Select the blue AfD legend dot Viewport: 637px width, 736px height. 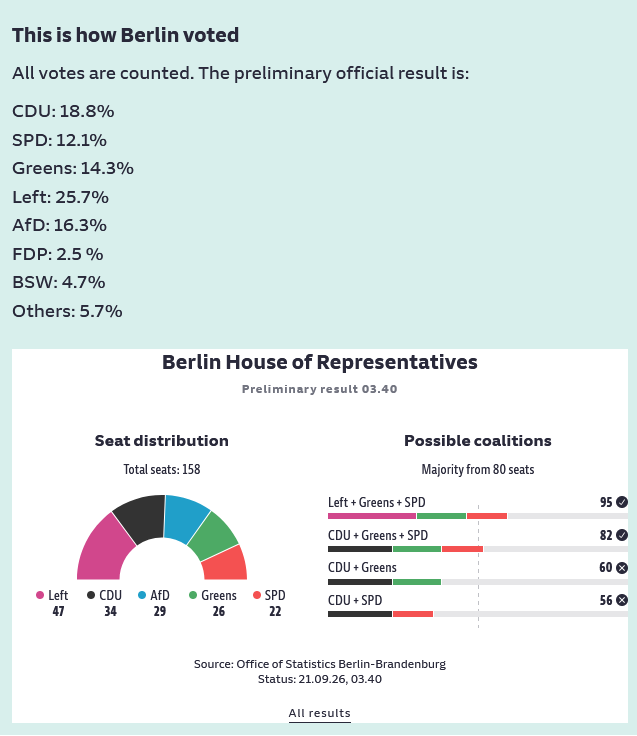coord(142,595)
